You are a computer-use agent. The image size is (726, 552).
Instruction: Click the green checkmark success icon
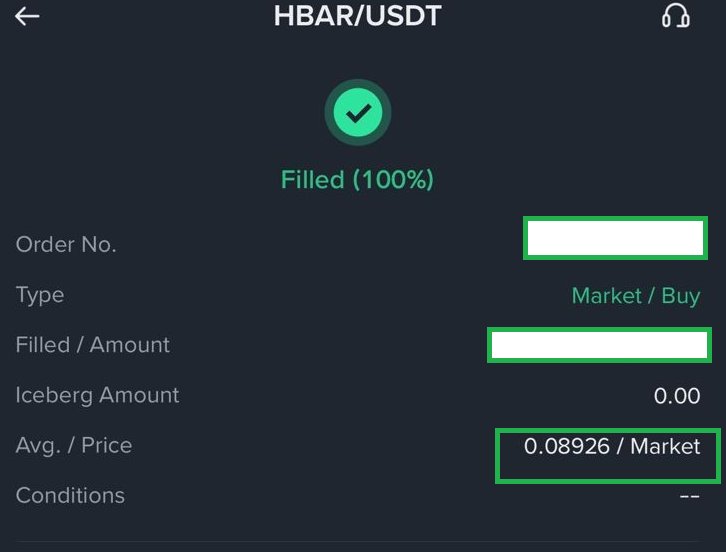point(357,114)
